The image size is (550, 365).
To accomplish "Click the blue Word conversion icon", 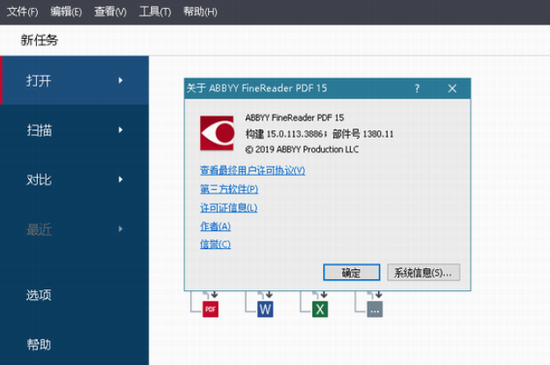I will [x=265, y=309].
